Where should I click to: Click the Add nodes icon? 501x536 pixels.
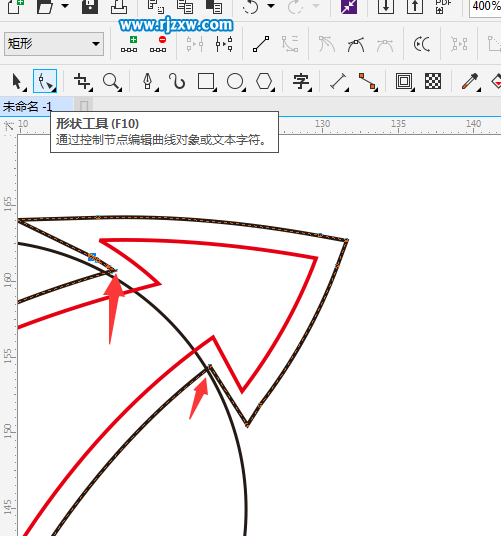point(129,44)
